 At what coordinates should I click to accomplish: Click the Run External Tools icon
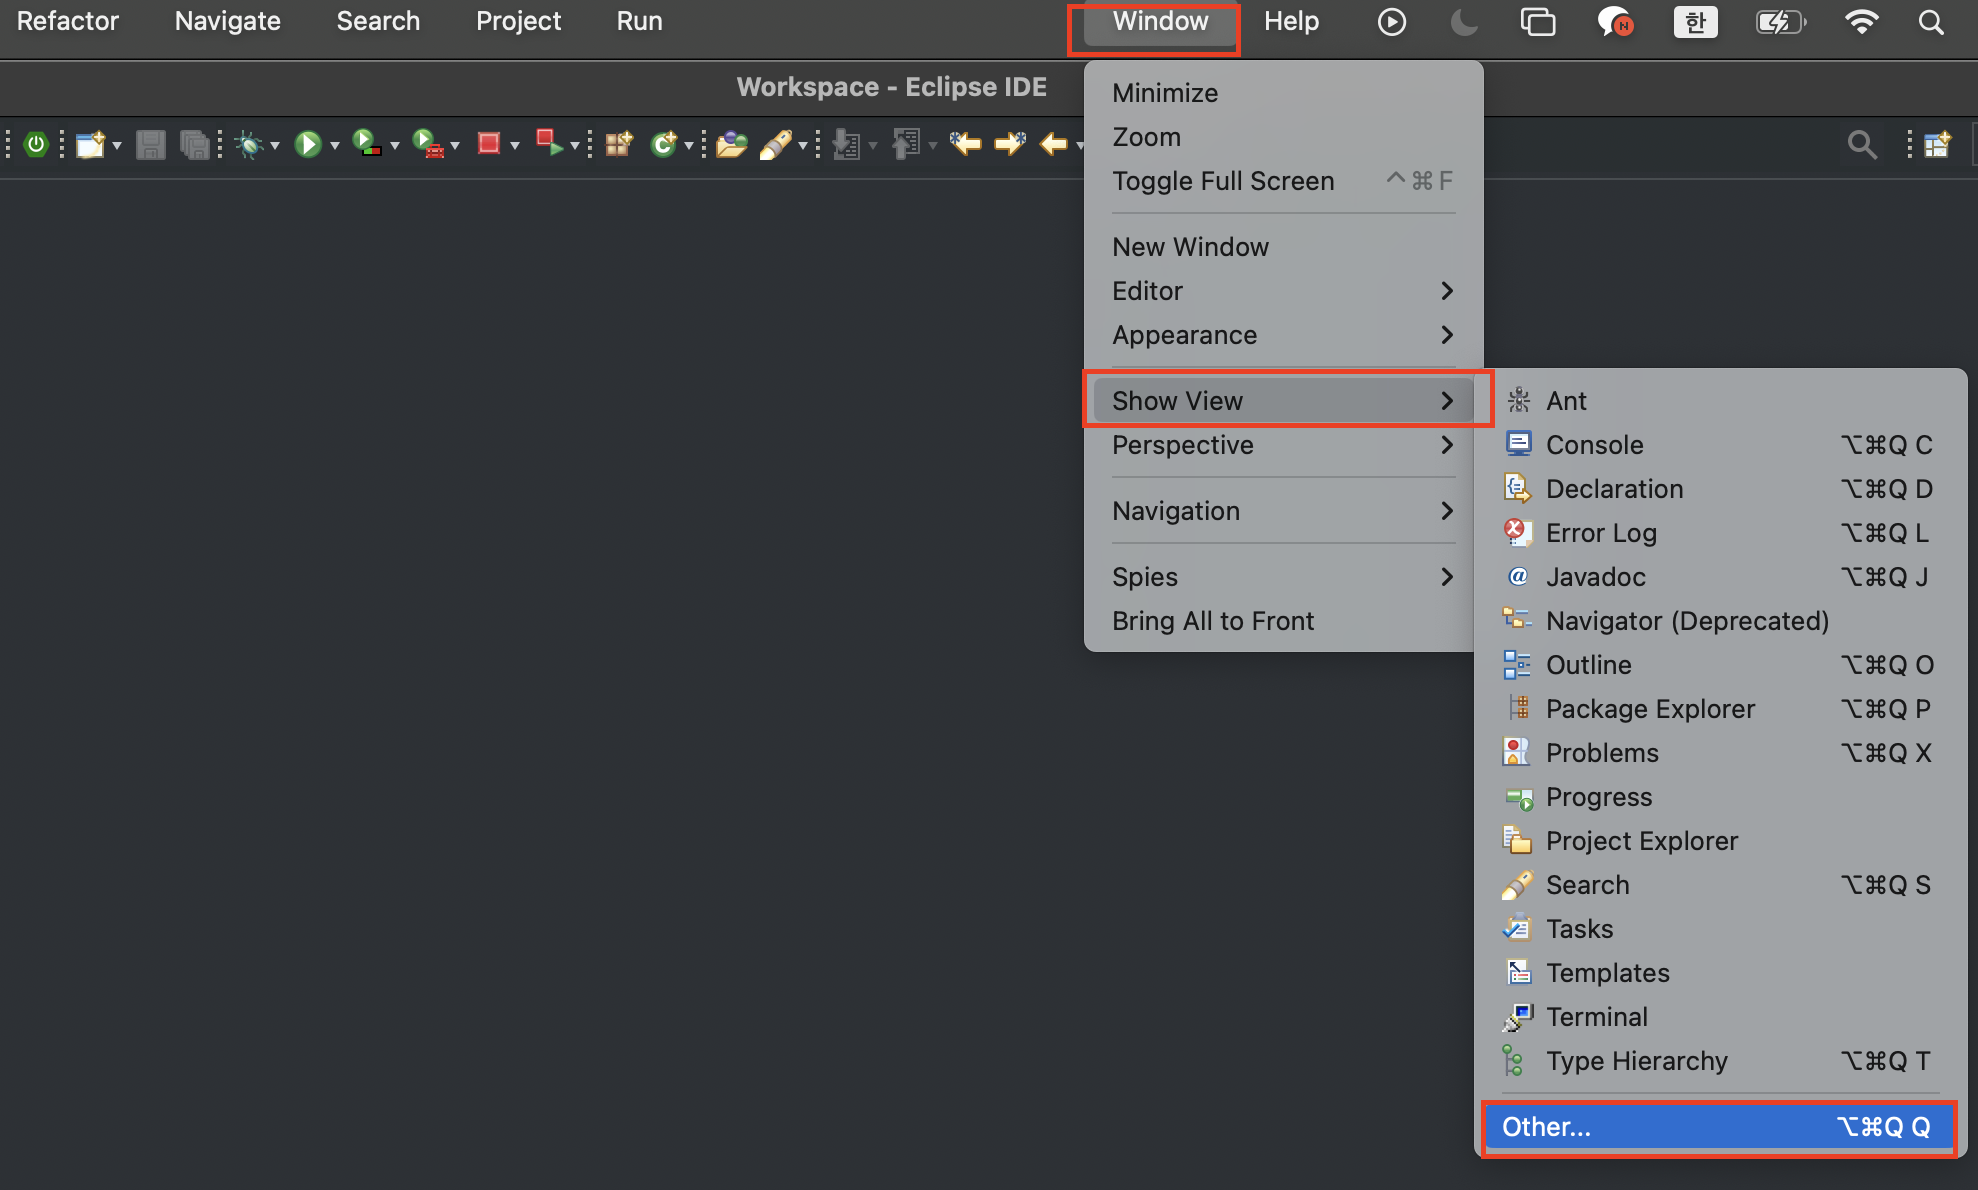coord(428,145)
